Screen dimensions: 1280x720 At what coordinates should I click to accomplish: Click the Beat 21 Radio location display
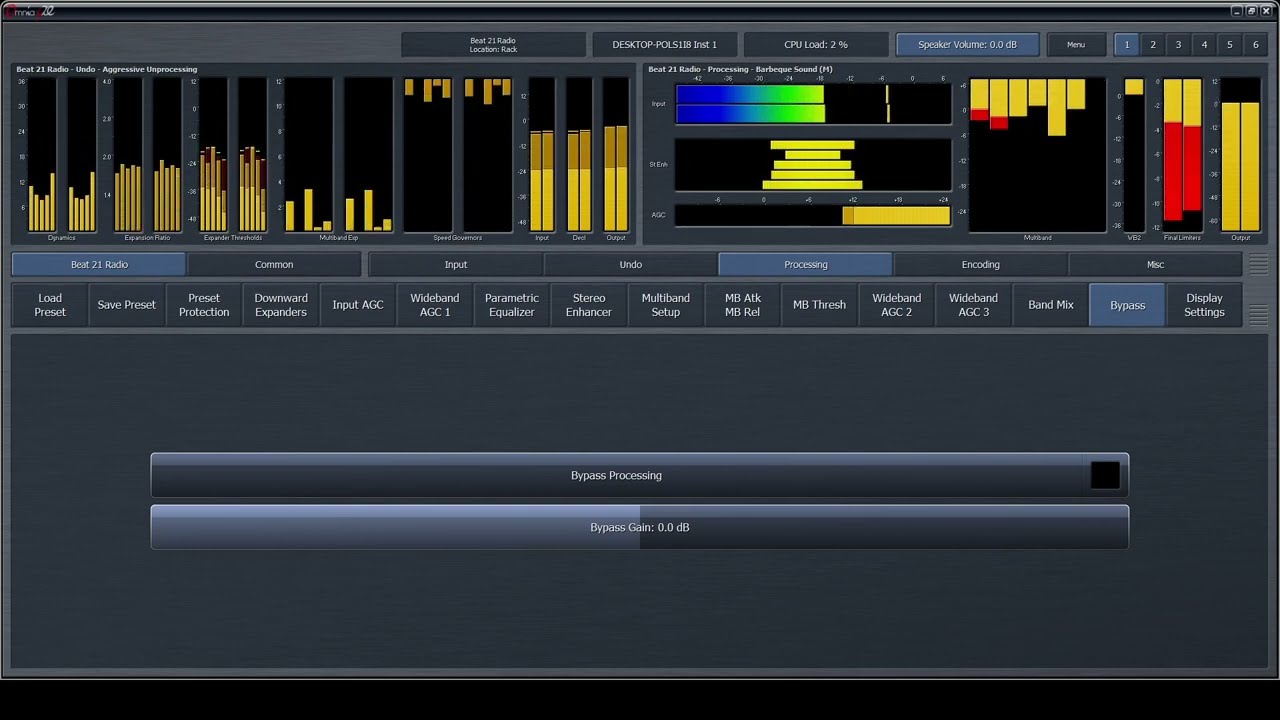493,45
